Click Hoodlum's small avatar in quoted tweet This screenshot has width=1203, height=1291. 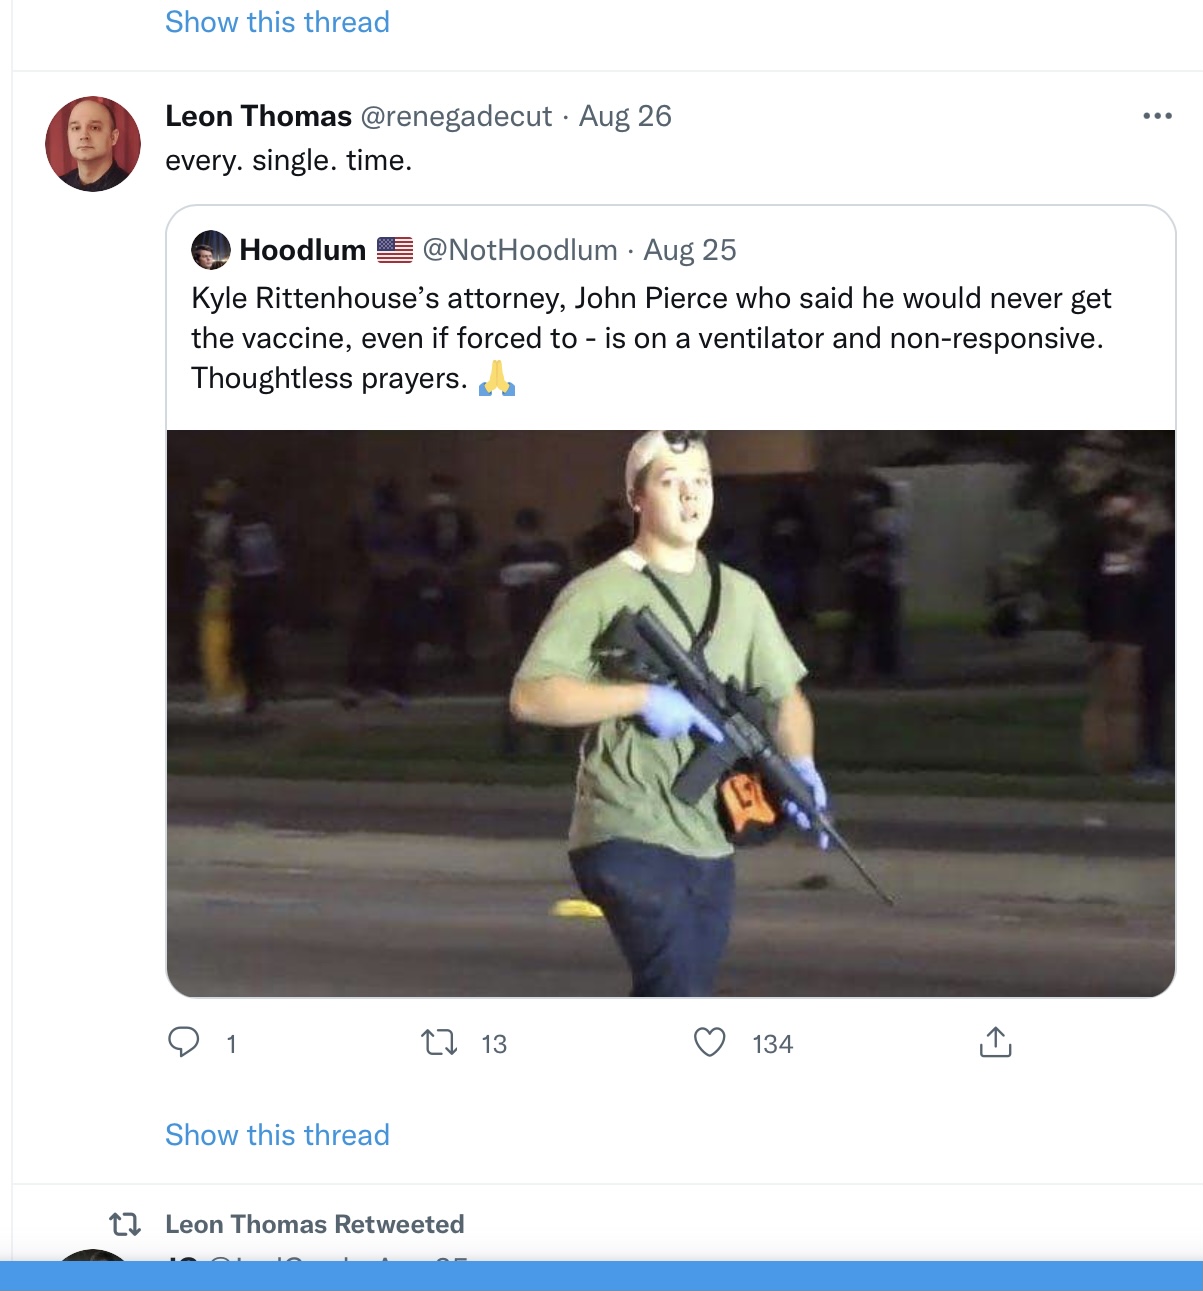point(211,250)
